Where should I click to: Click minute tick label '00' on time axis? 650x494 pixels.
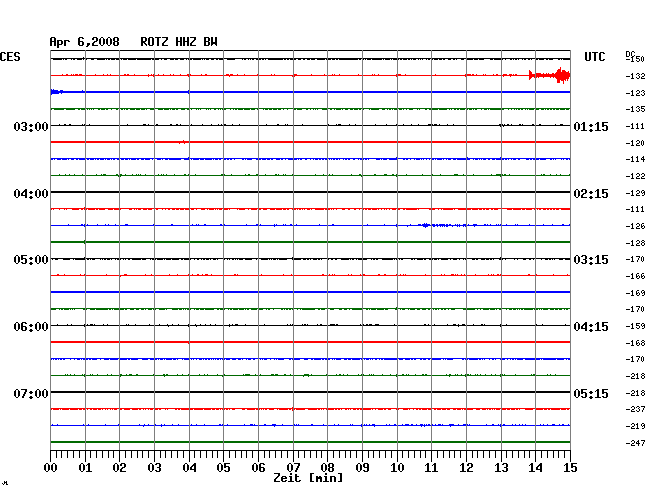[51, 468]
